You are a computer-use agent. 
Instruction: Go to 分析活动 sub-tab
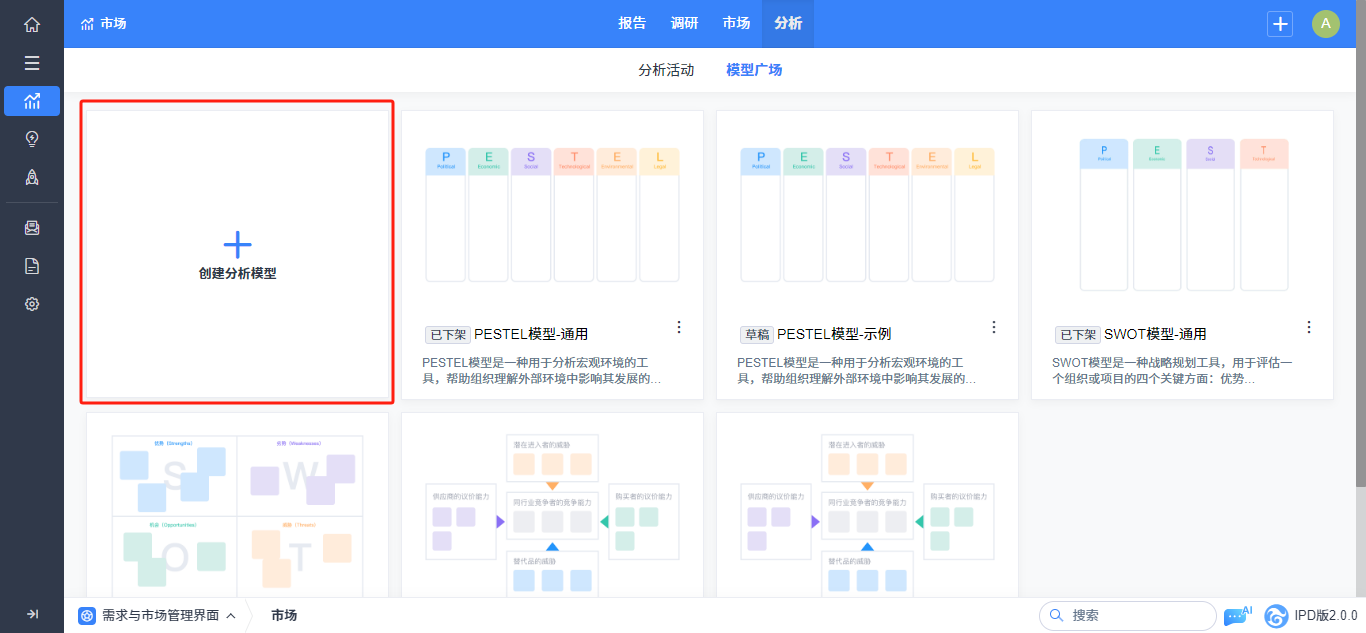(x=666, y=70)
